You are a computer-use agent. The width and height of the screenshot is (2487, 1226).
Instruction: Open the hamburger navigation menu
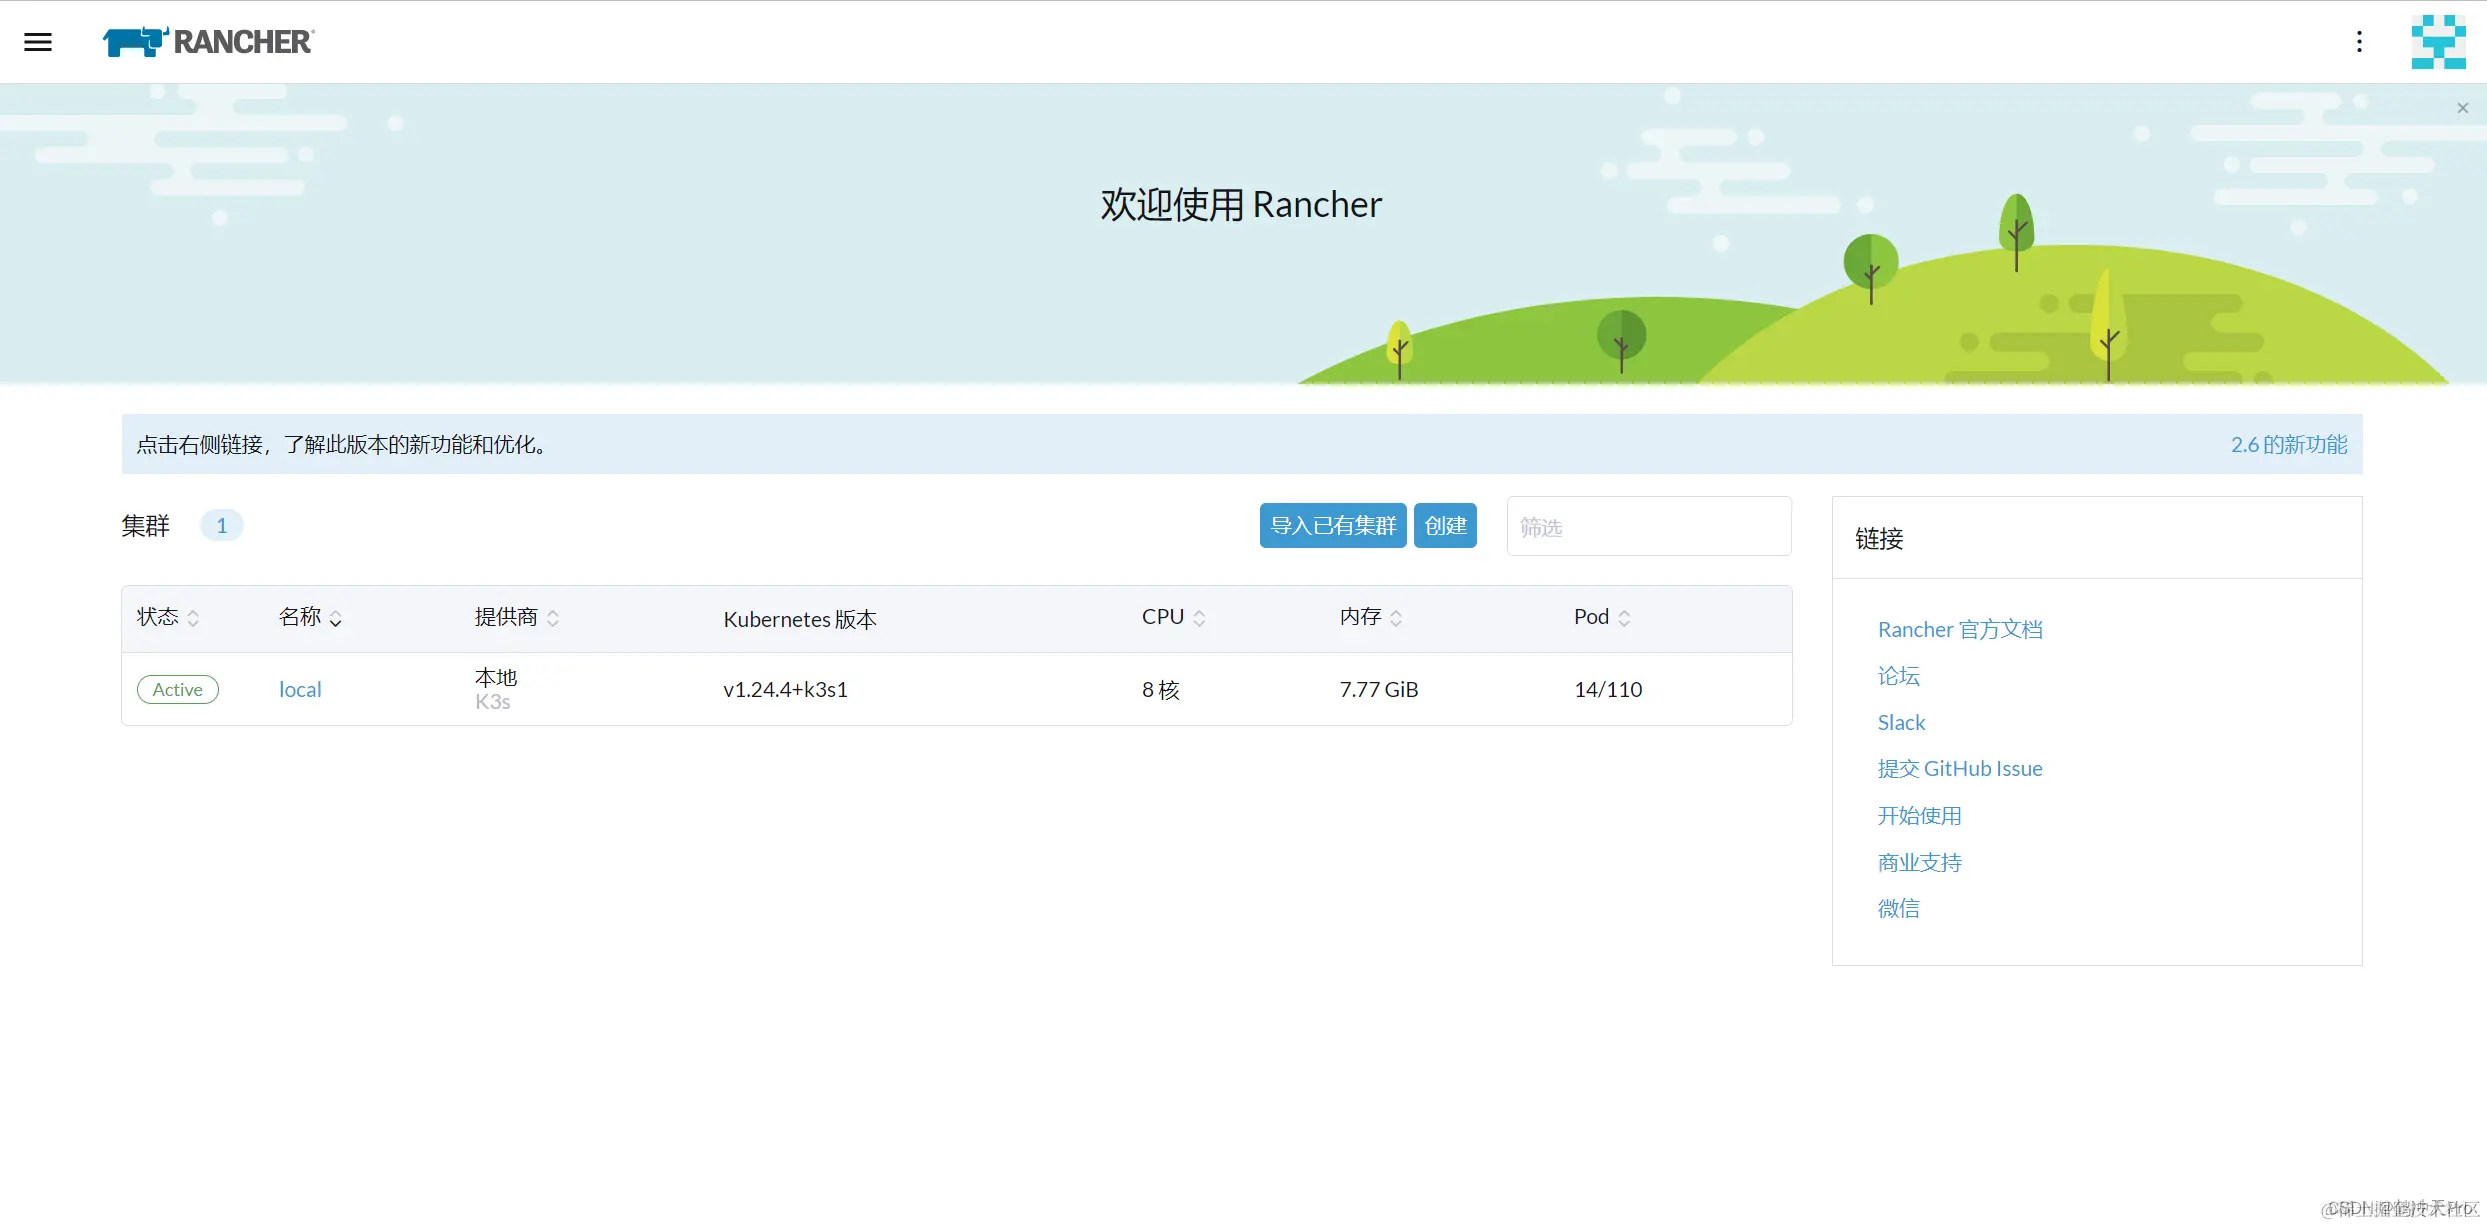point(38,42)
